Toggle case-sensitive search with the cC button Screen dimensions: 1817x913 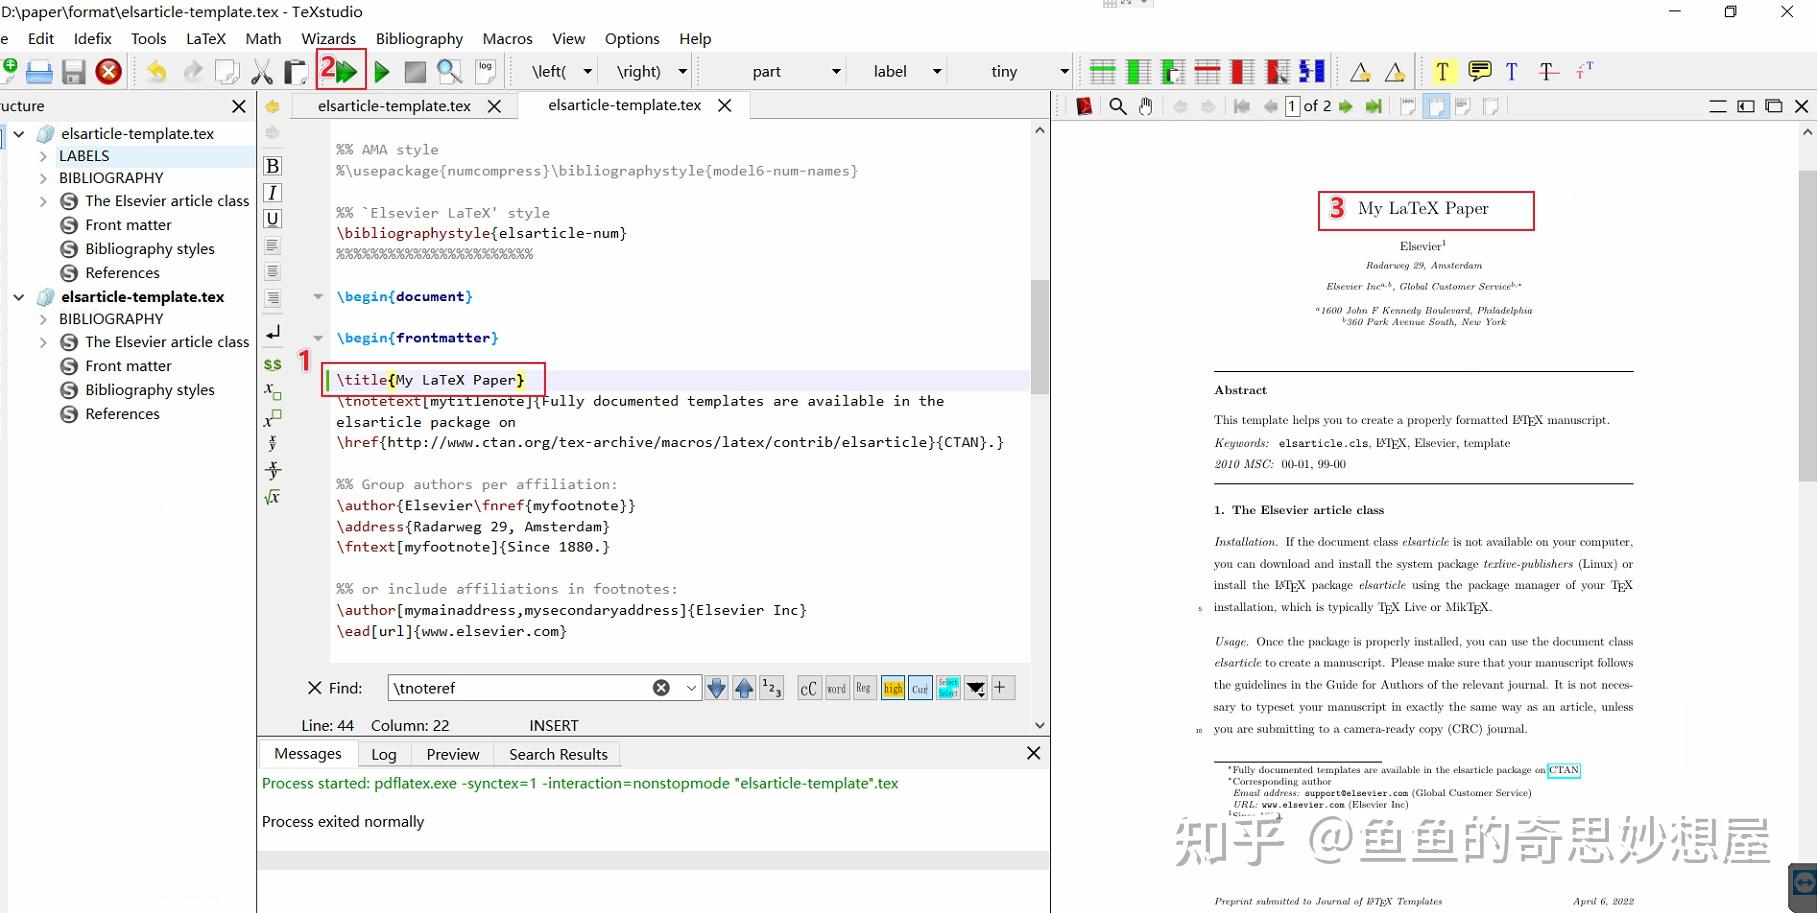click(809, 688)
